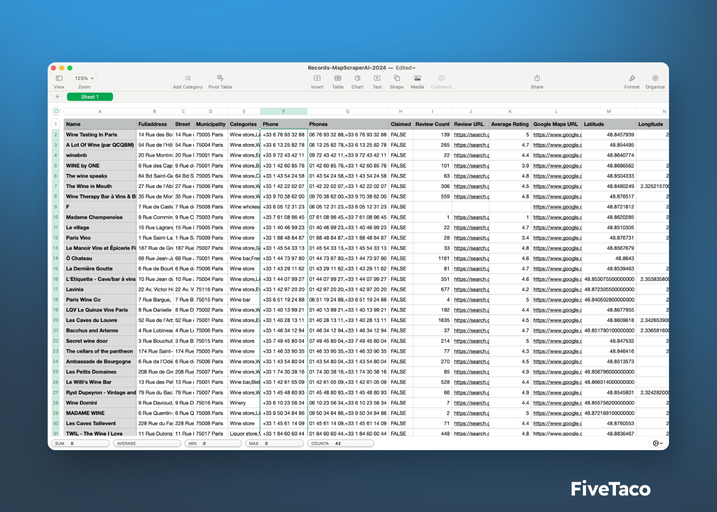The image size is (717, 512).
Task: Toggle the Format inspector panel
Action: click(631, 78)
